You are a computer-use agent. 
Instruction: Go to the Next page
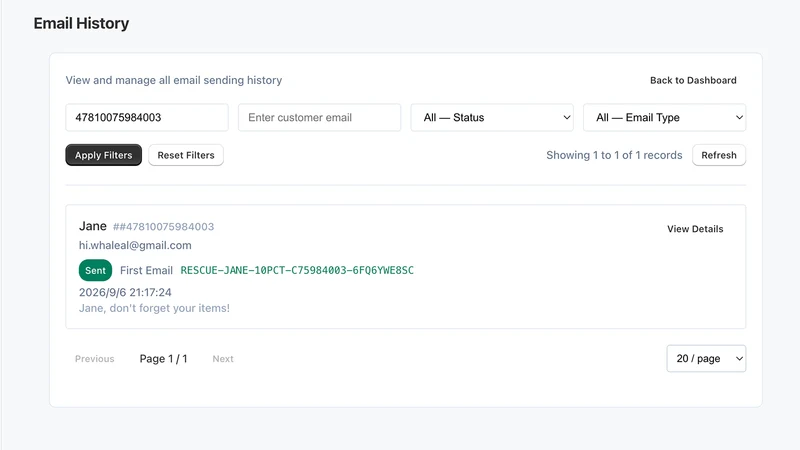(223, 359)
